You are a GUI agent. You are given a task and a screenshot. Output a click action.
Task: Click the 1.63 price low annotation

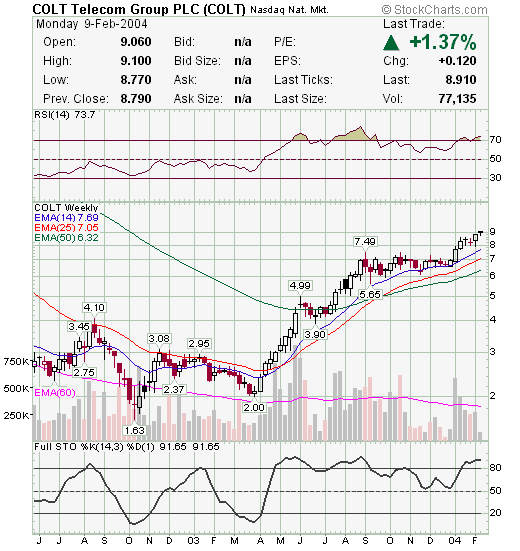pos(135,430)
